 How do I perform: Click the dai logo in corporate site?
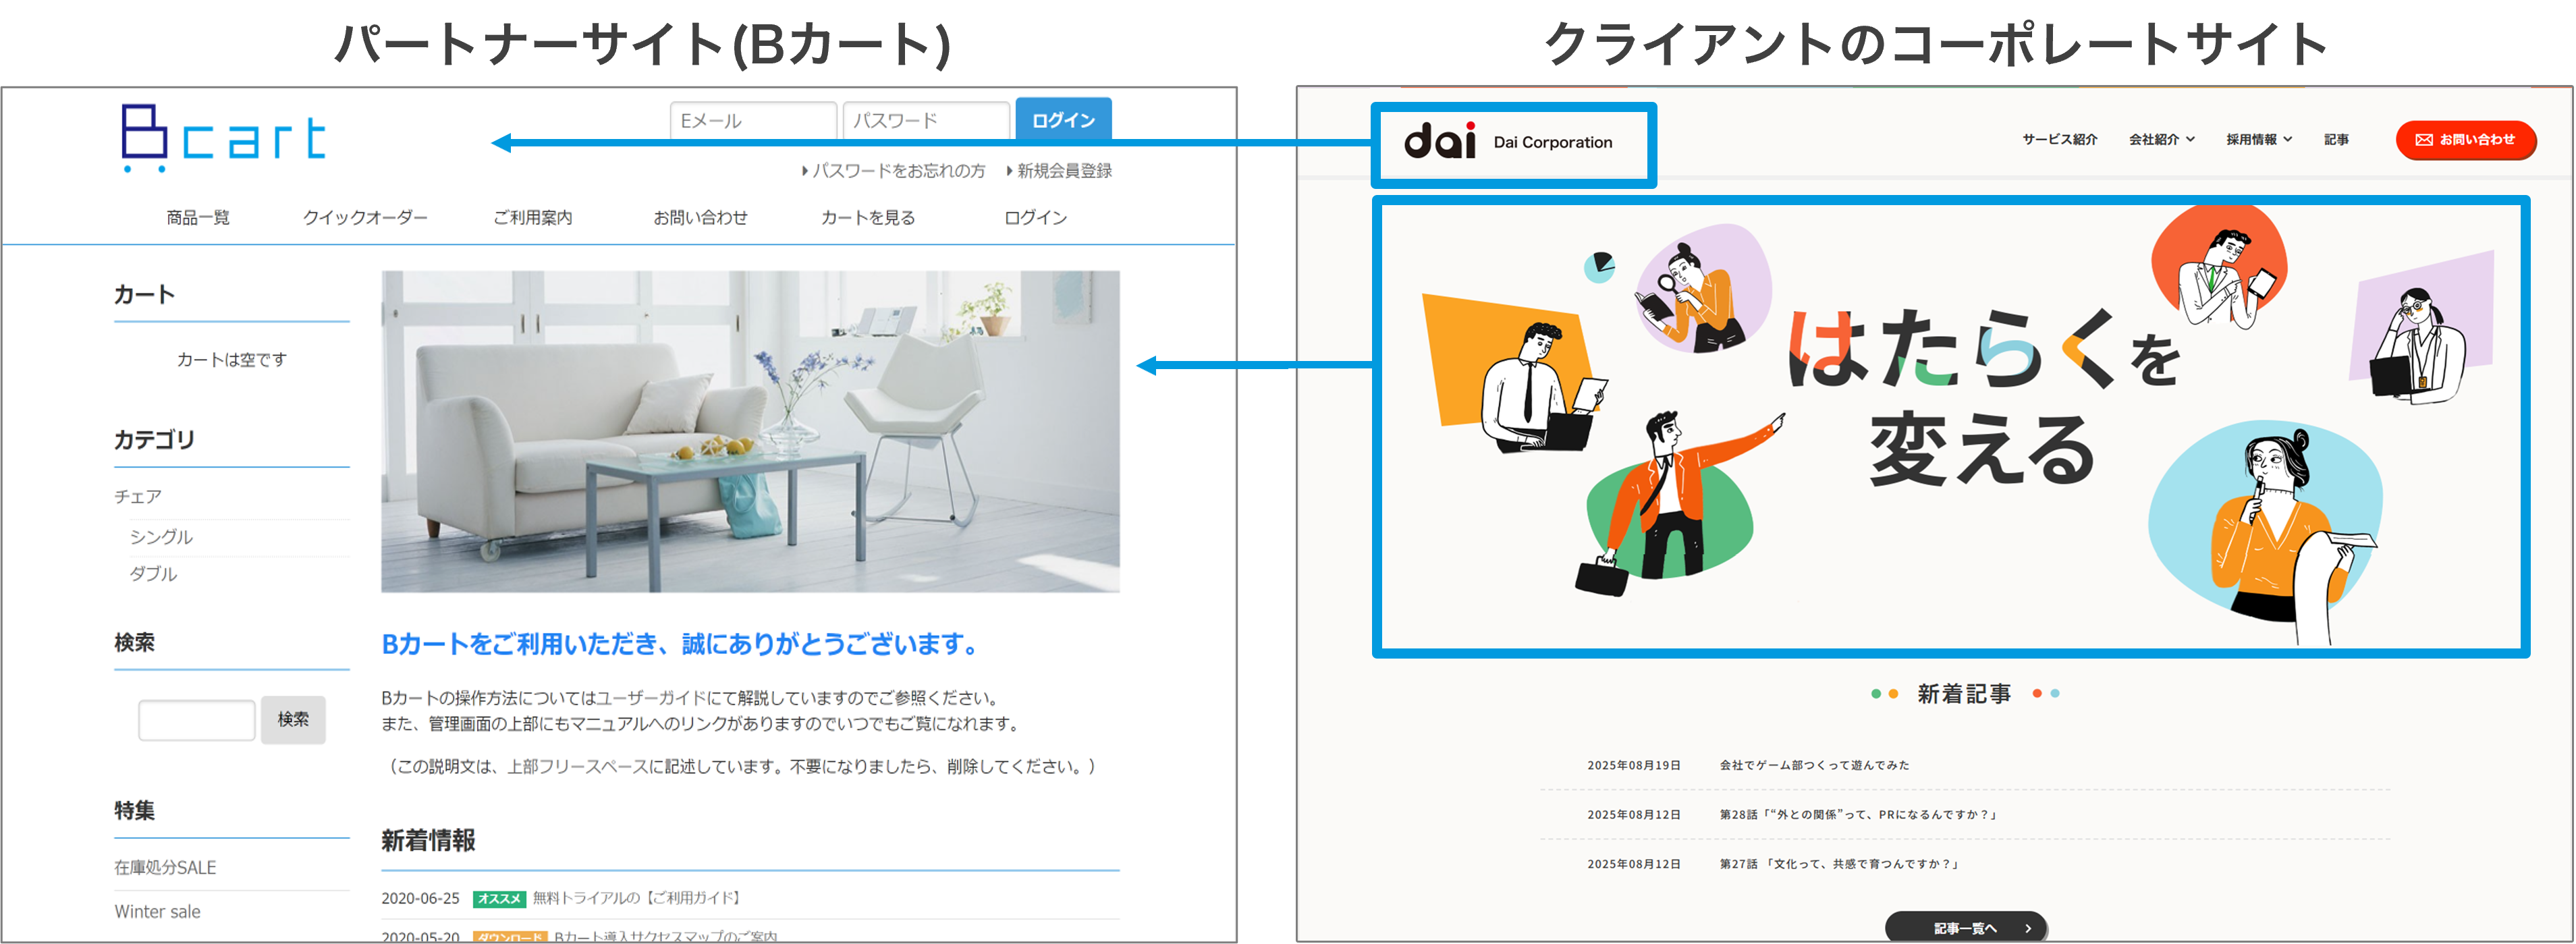click(1439, 141)
